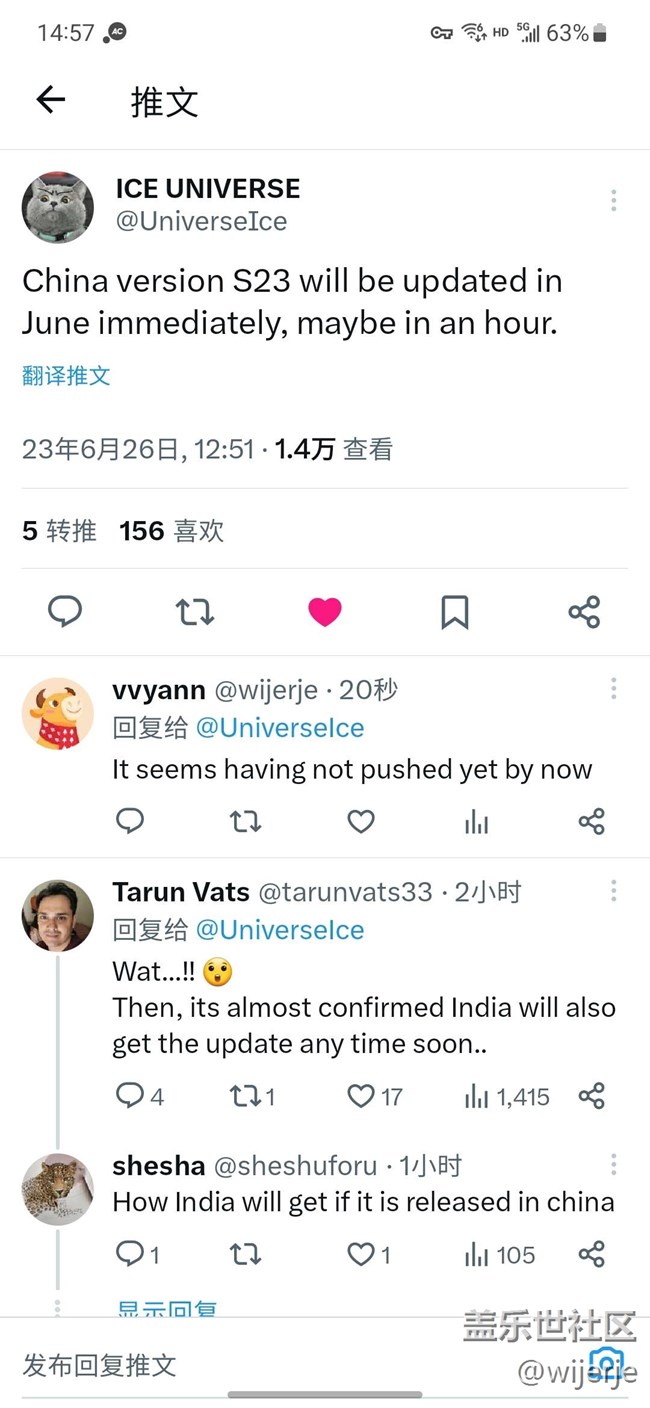Share shesha's reply
Image resolution: width=650 pixels, height=1408 pixels.
point(592,1254)
